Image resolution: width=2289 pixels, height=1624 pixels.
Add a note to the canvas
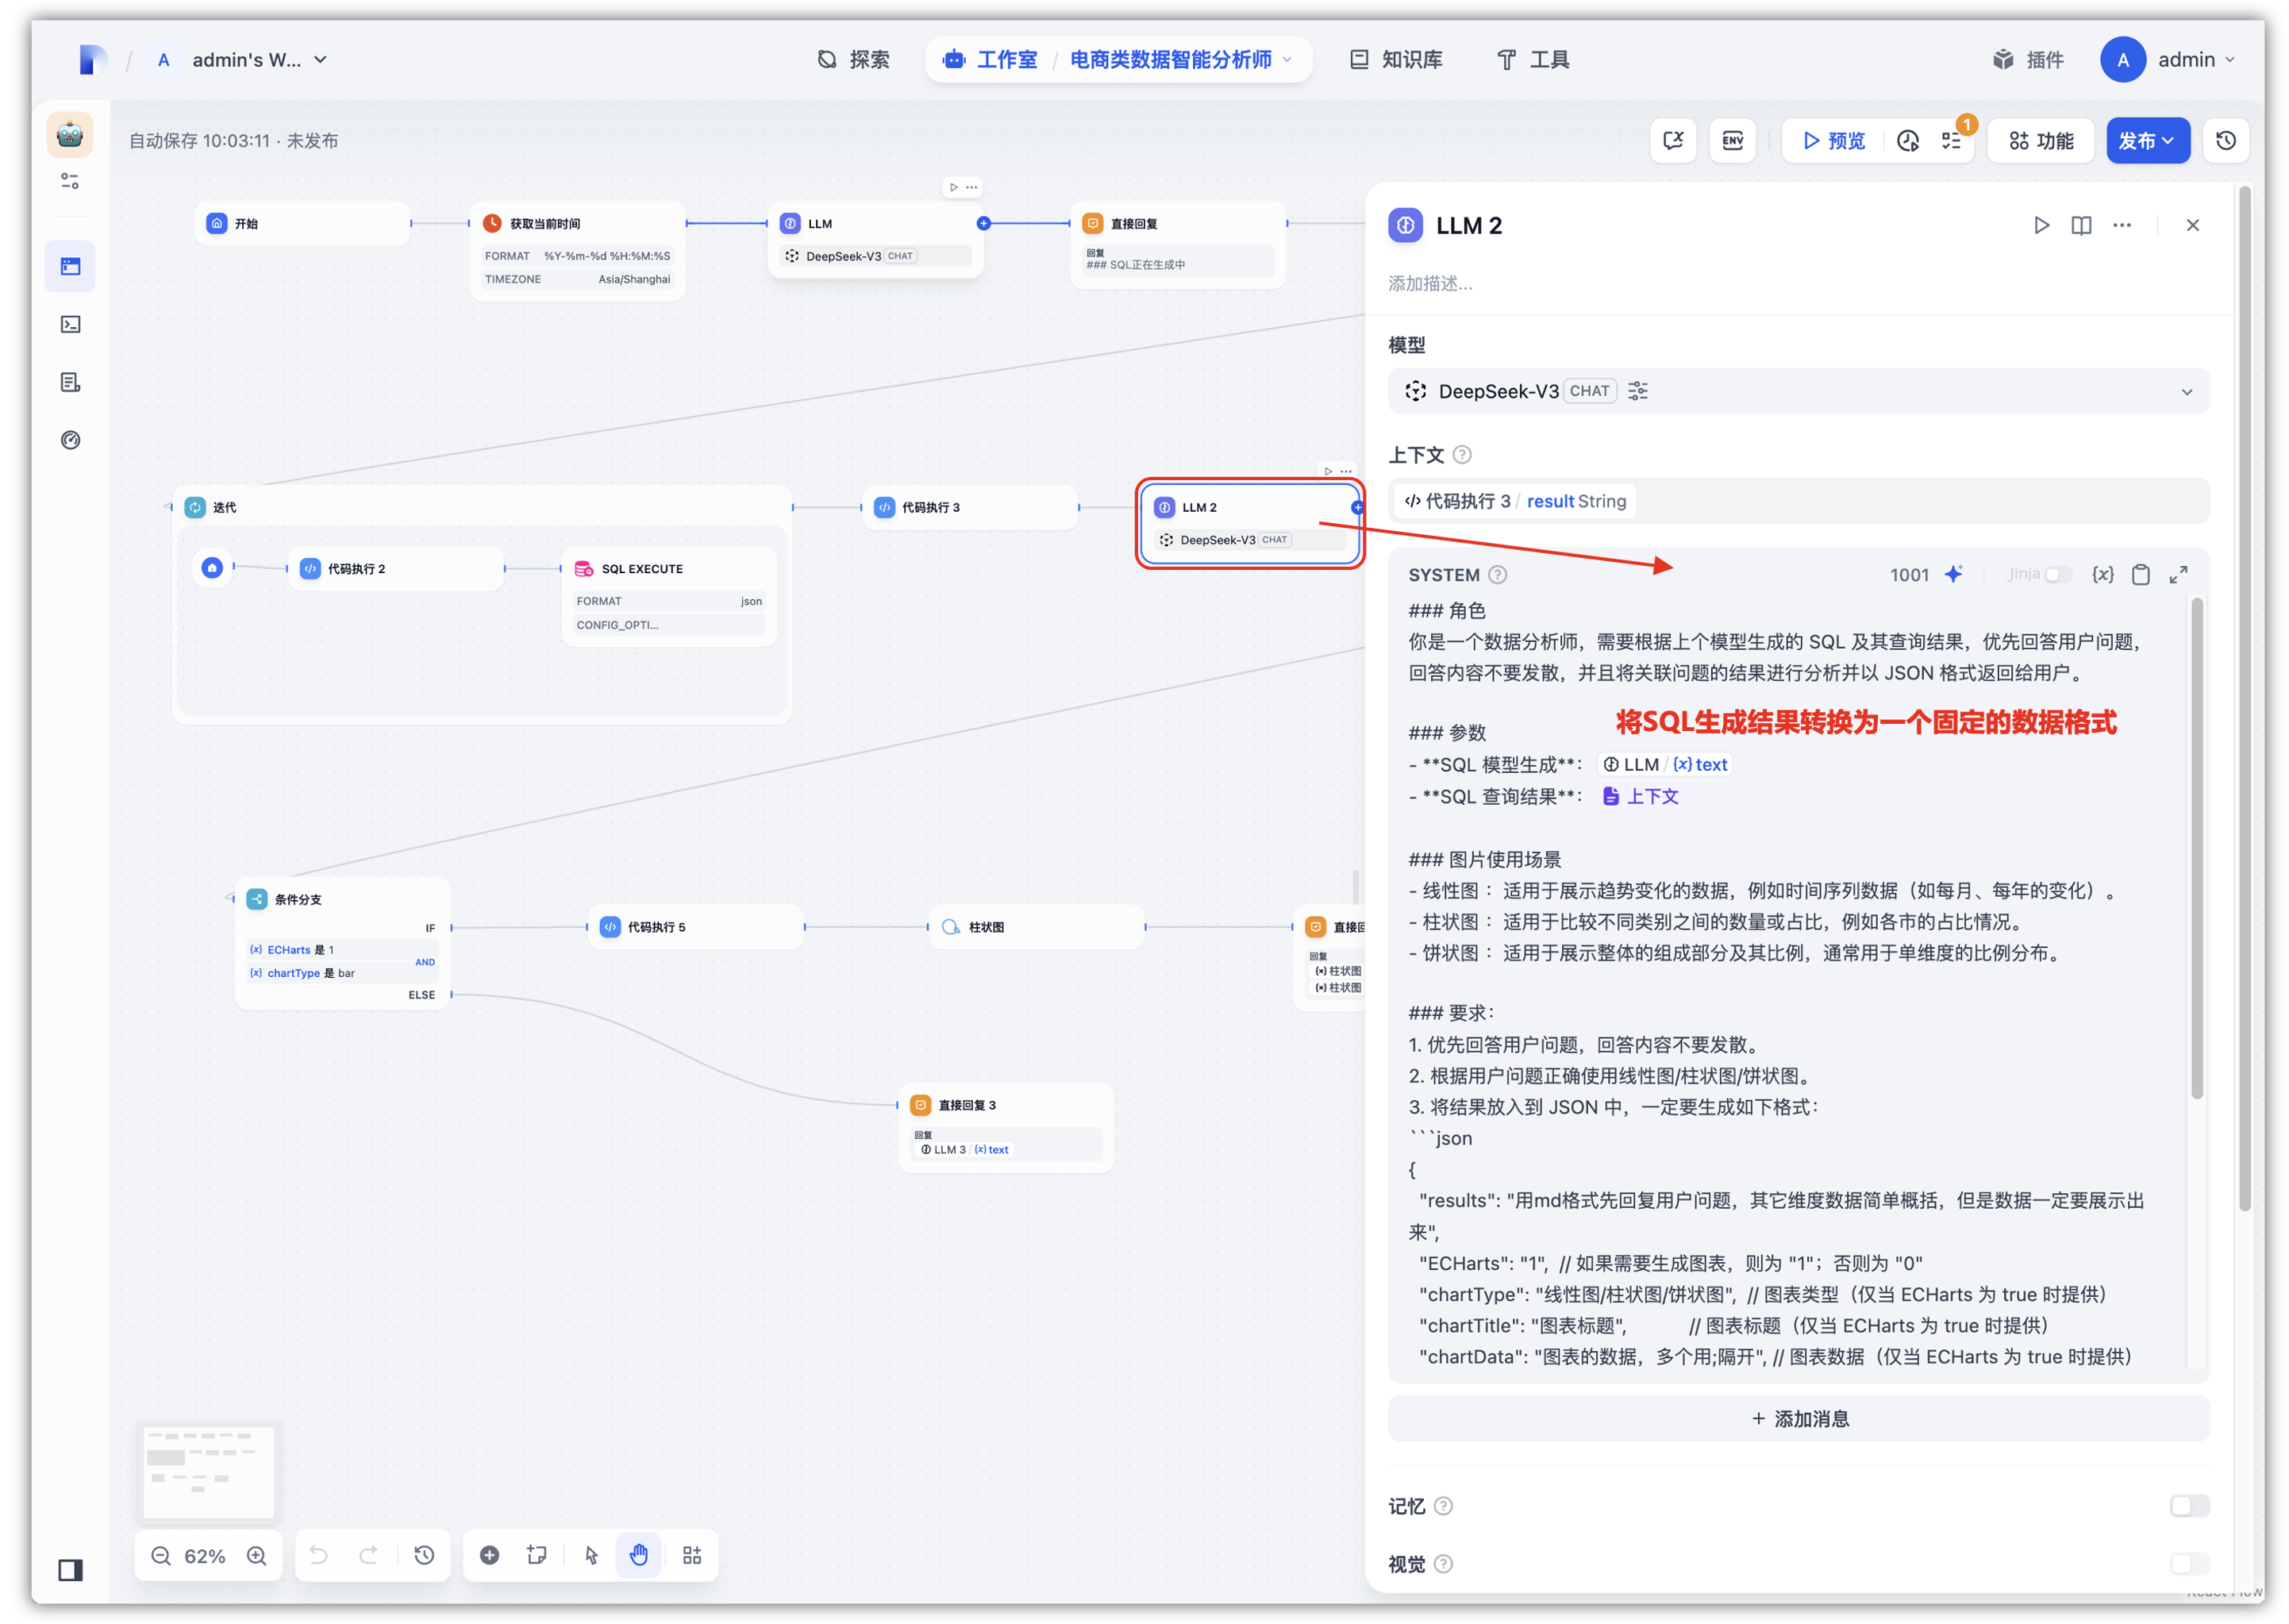click(x=537, y=1555)
